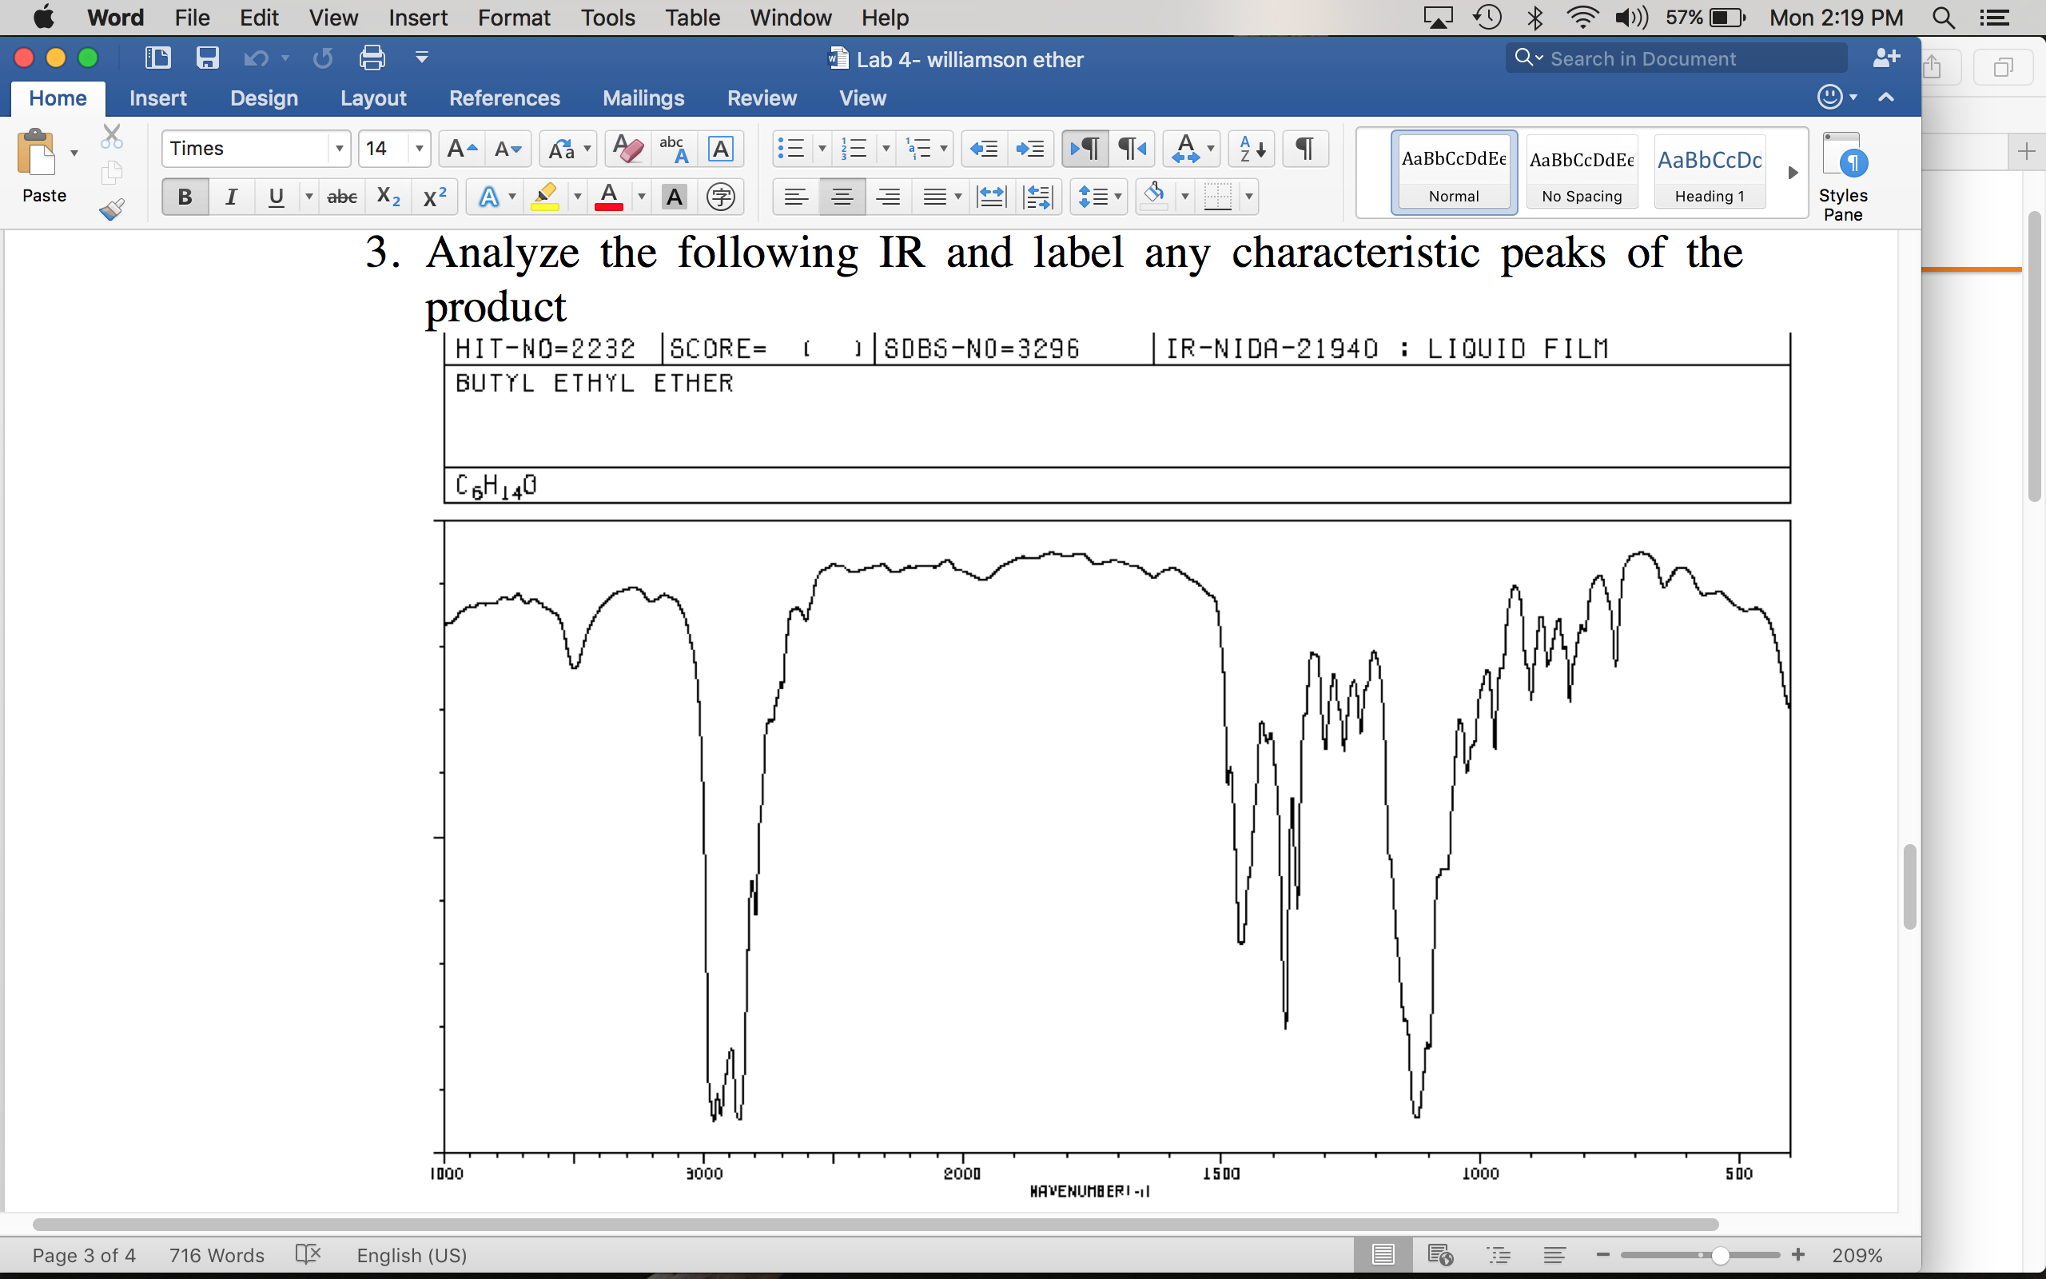Click the Format Painter brush icon
Image resolution: width=2046 pixels, height=1279 pixels.
[x=112, y=209]
